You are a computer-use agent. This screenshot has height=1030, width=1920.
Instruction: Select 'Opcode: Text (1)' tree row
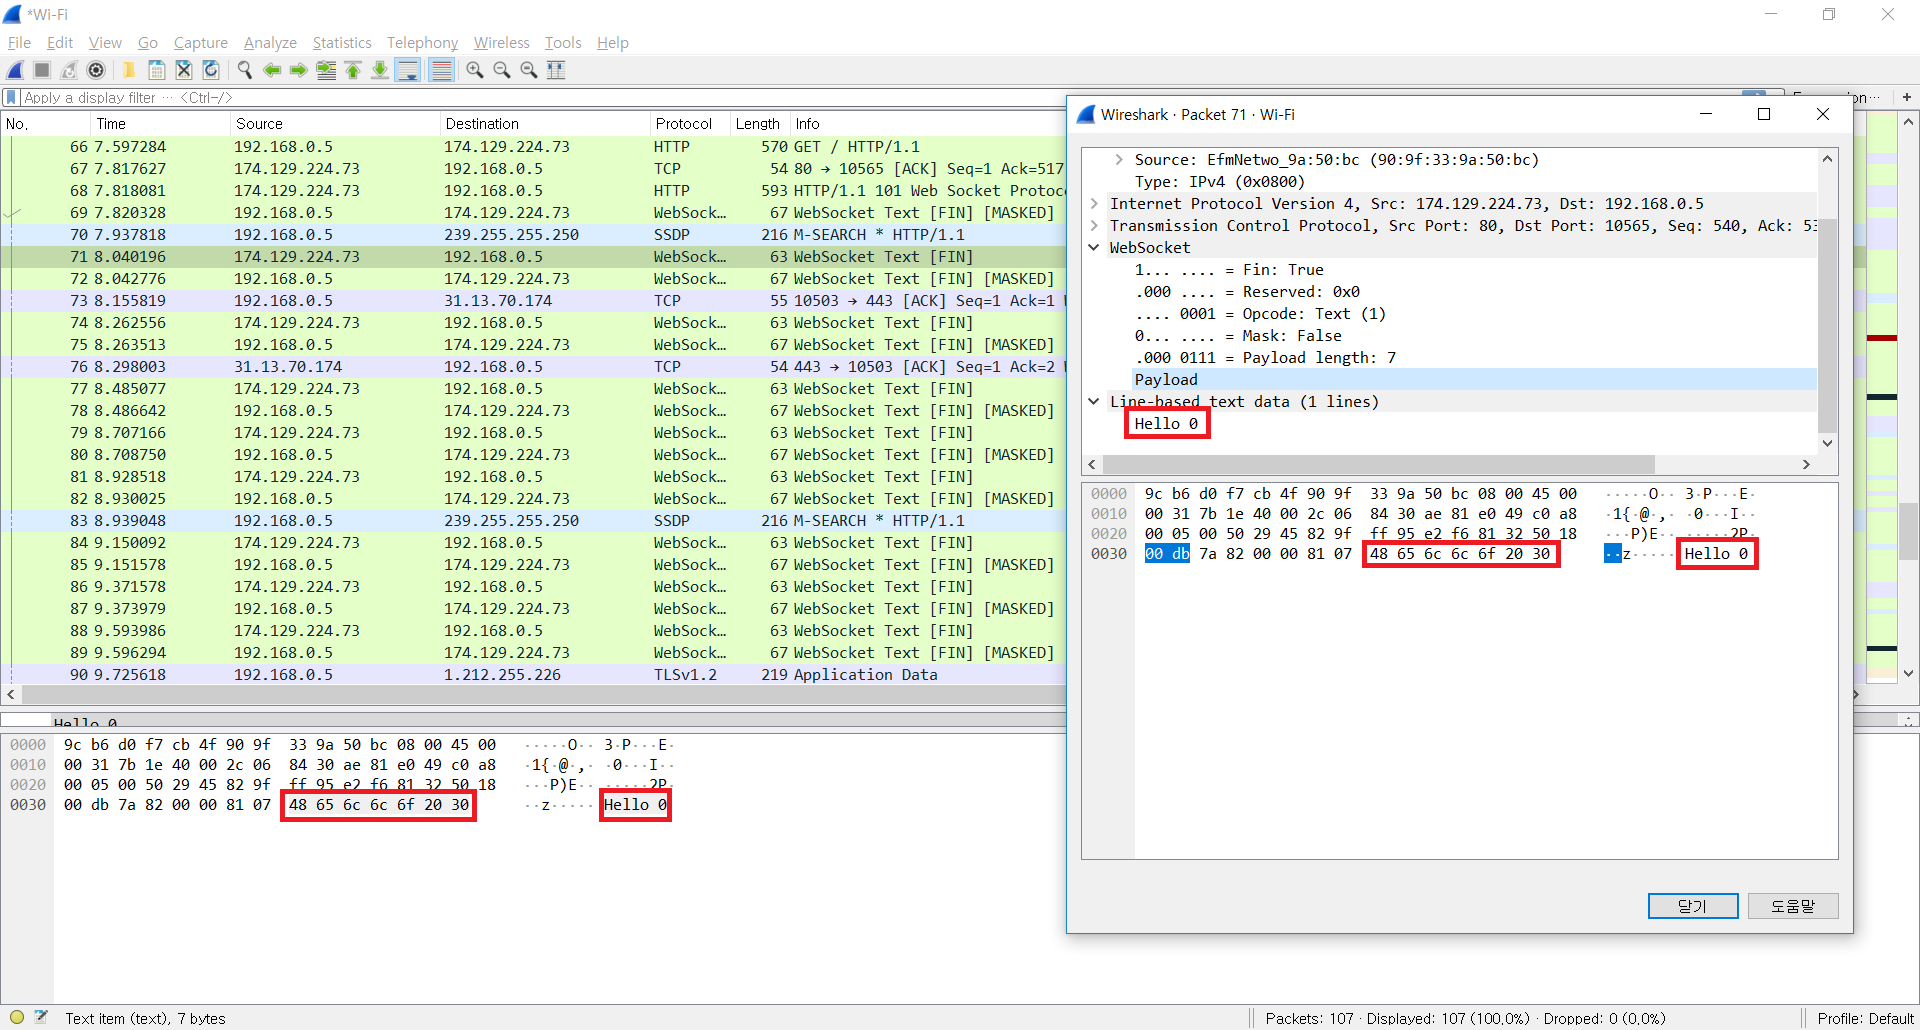click(x=1260, y=314)
